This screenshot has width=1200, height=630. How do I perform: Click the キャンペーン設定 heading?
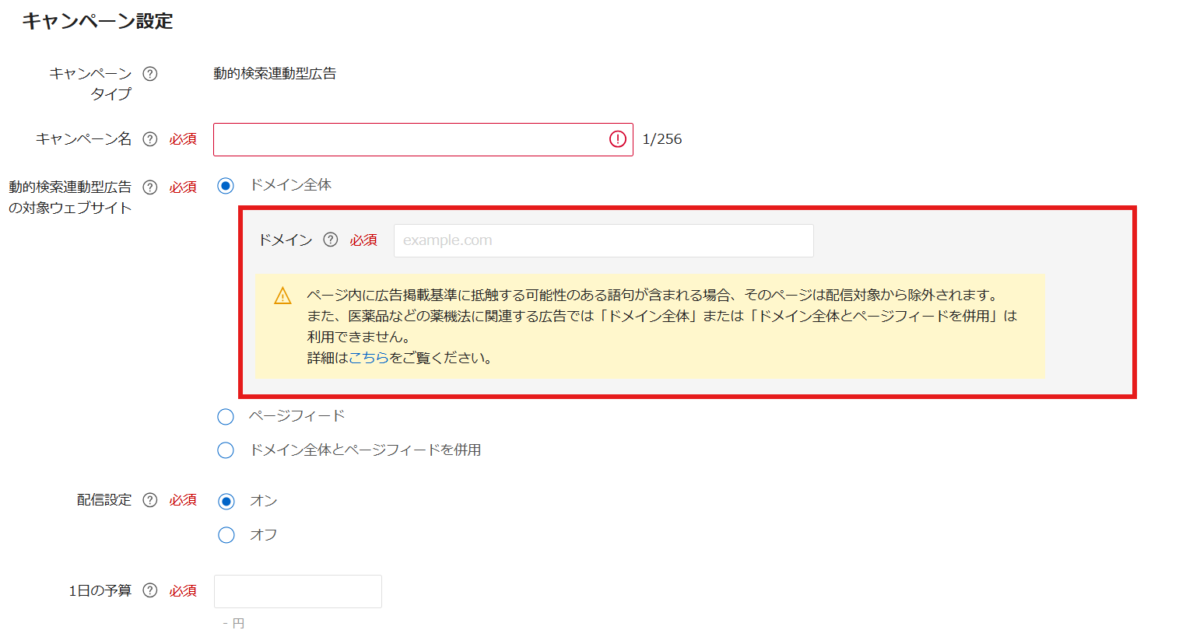(97, 22)
